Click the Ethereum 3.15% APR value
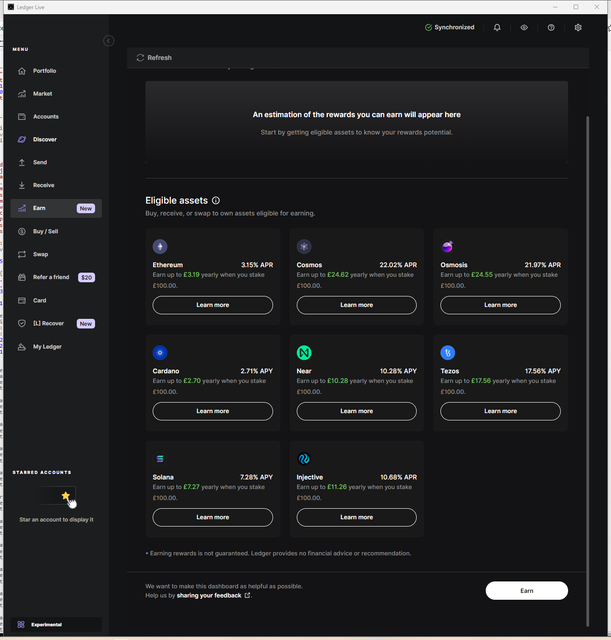611x640 pixels. point(257,265)
